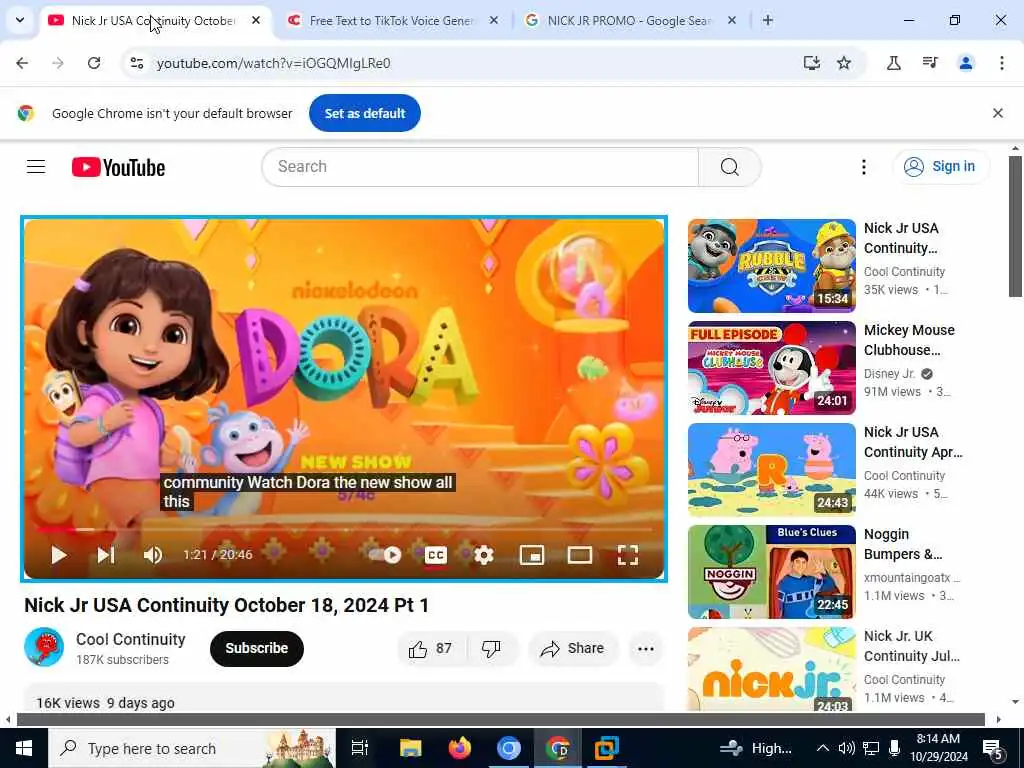Open media controls icon in toolbar
The height and width of the screenshot is (768, 1024).
[930, 63]
